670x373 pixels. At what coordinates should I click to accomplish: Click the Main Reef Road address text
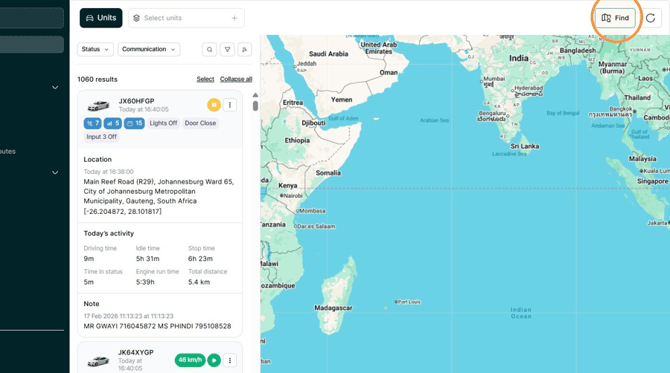pos(159,191)
